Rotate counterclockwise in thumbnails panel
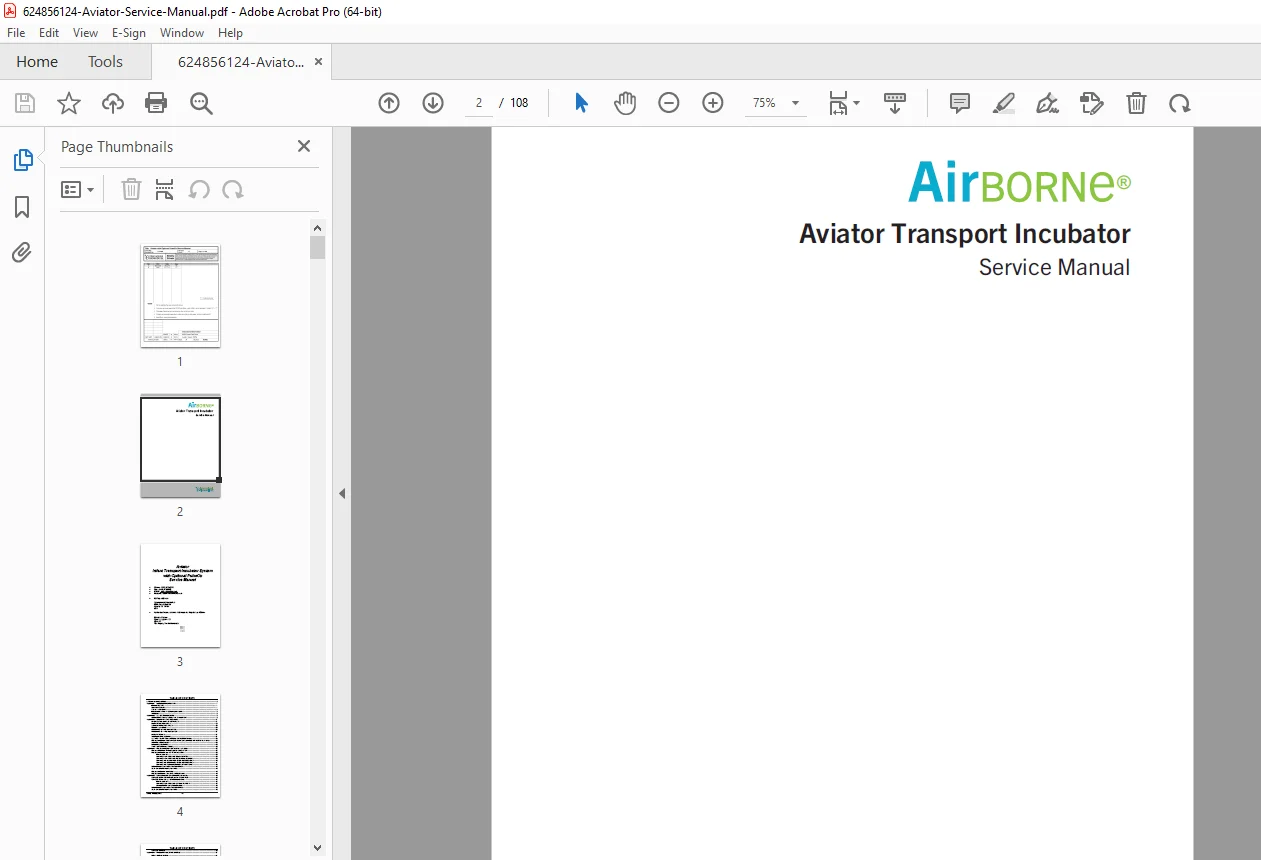The width and height of the screenshot is (1261, 860). [199, 189]
